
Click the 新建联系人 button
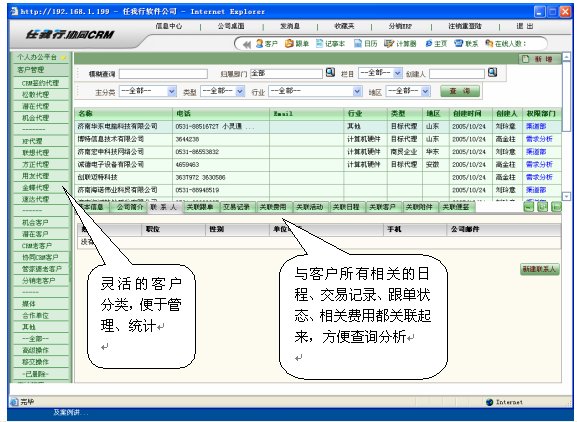540,269
